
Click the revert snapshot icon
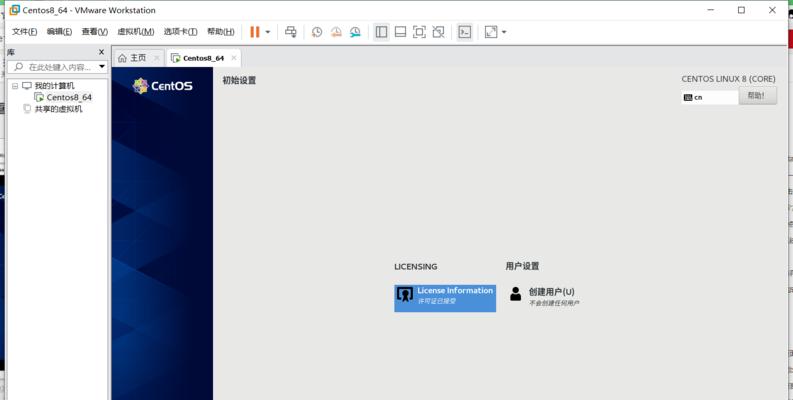[x=336, y=32]
